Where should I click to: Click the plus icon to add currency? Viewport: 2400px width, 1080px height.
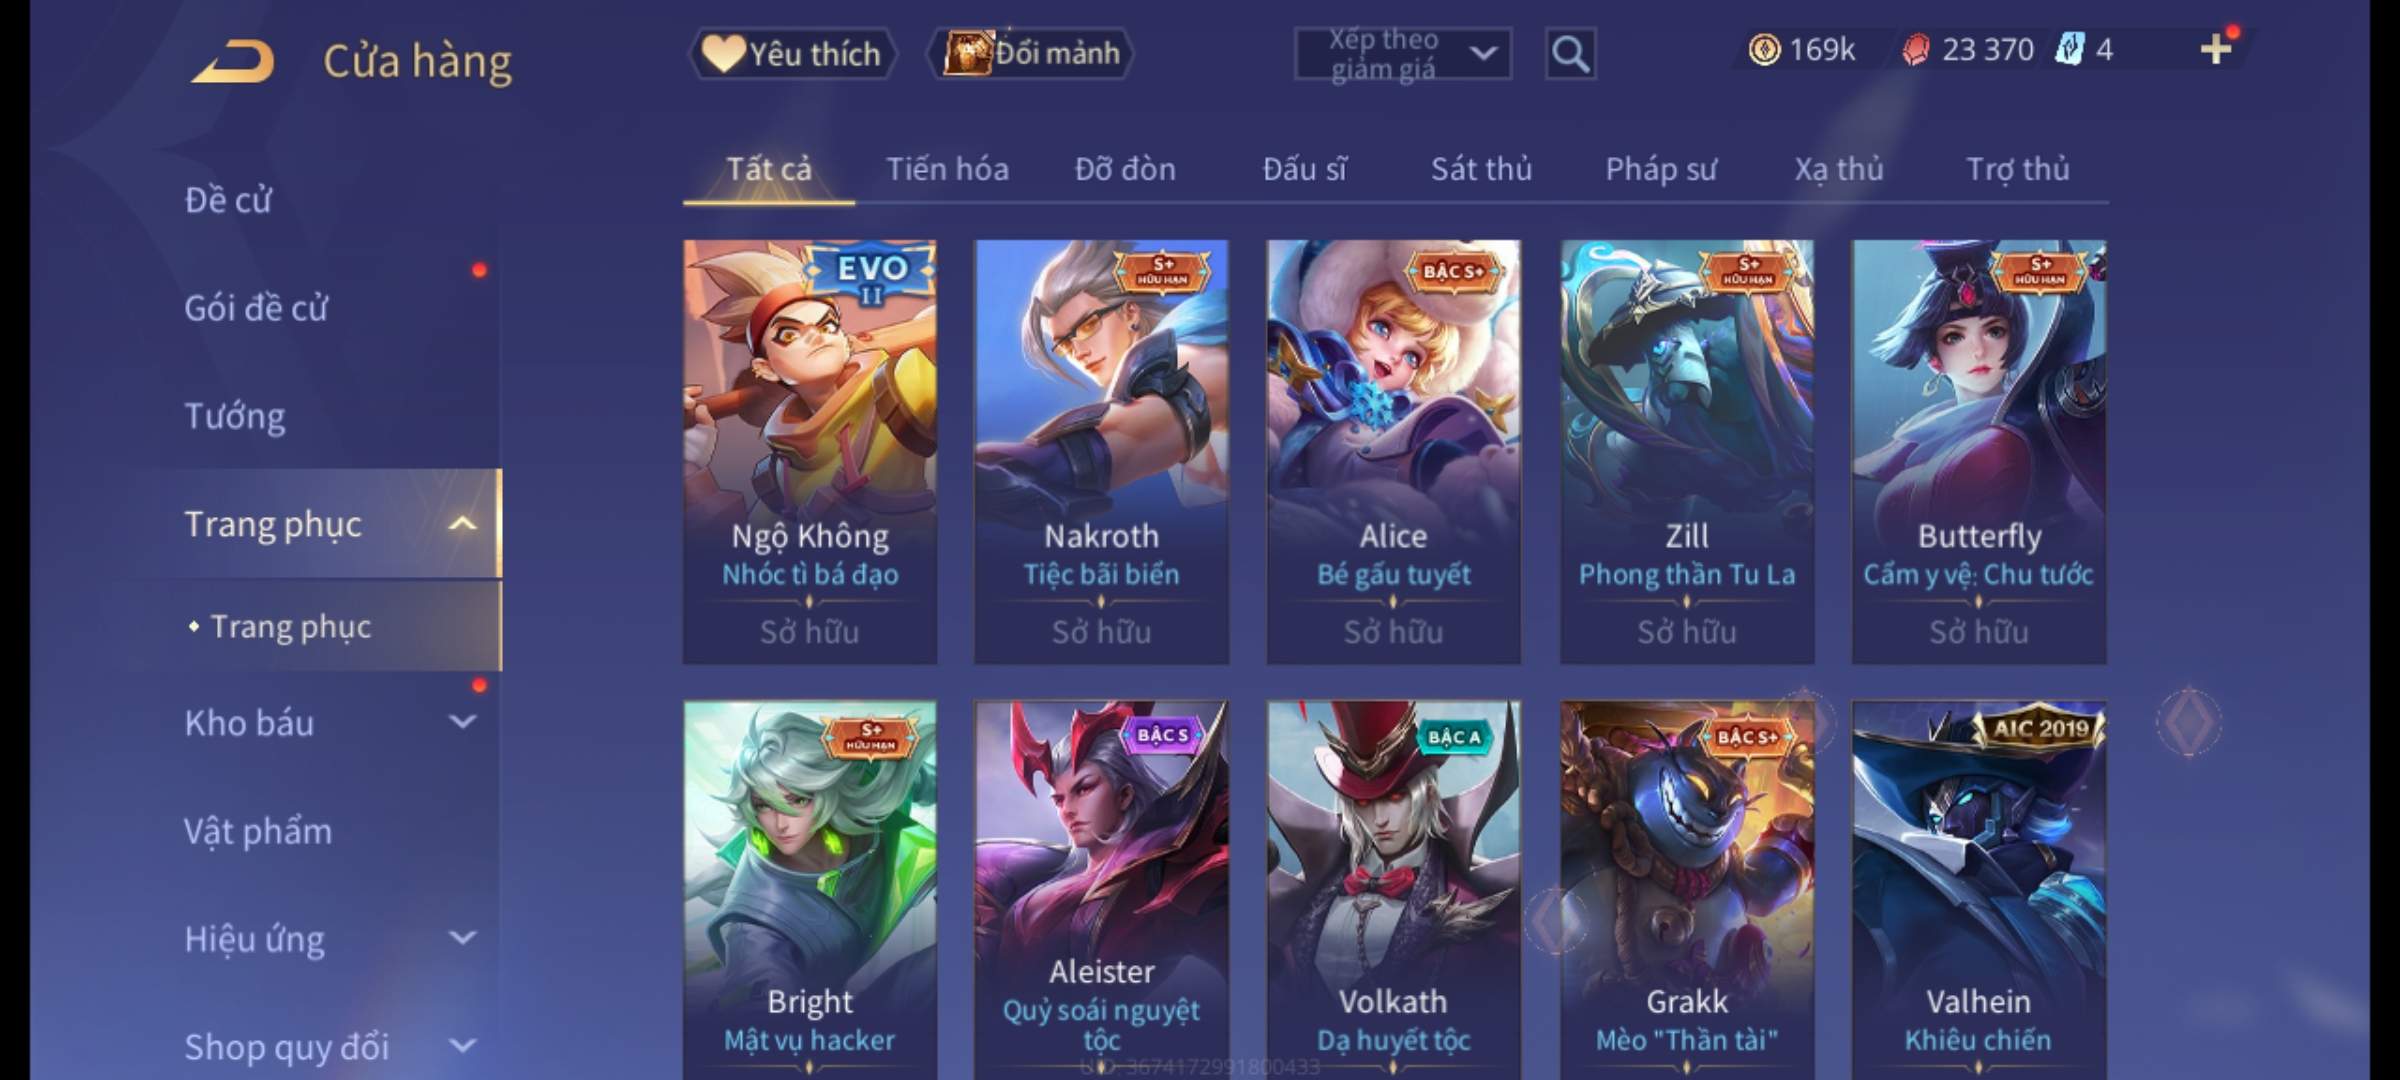click(x=2216, y=49)
